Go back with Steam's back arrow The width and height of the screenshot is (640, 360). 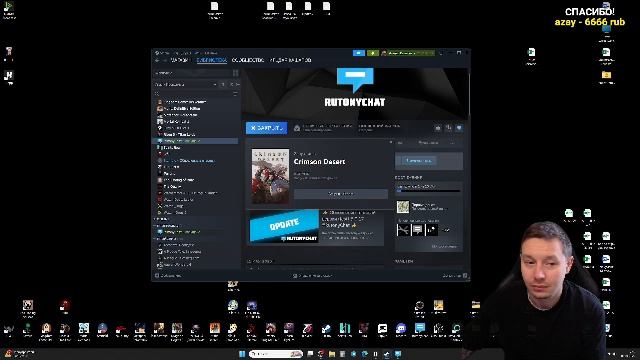(158, 60)
